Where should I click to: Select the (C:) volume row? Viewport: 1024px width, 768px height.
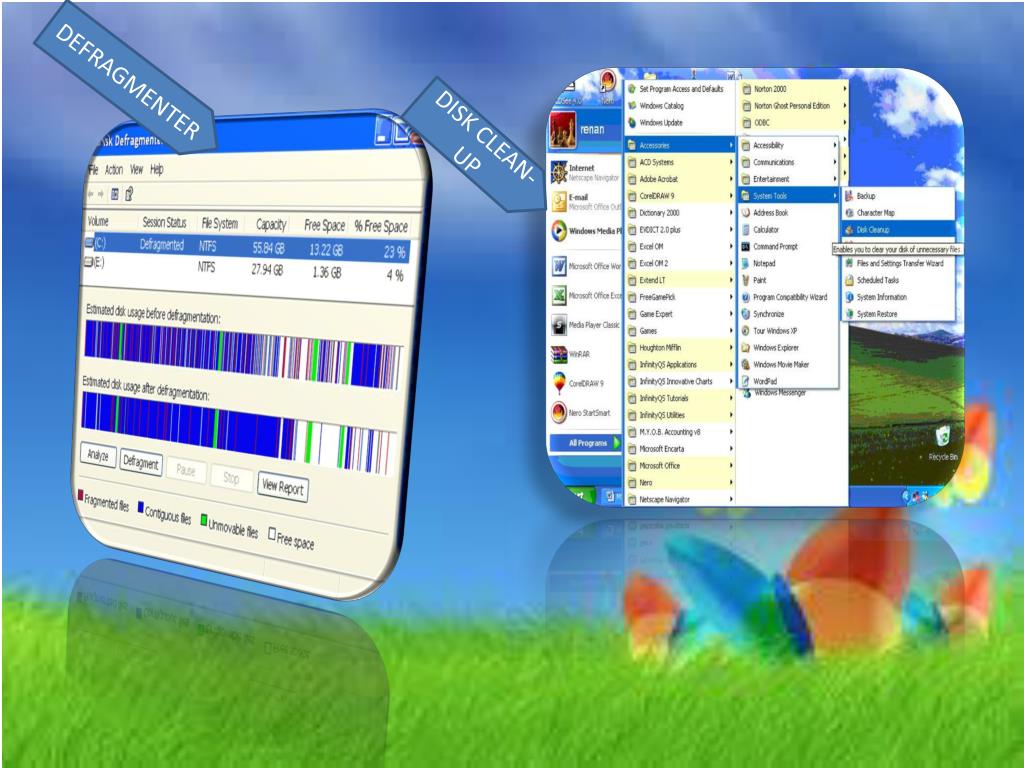248,247
